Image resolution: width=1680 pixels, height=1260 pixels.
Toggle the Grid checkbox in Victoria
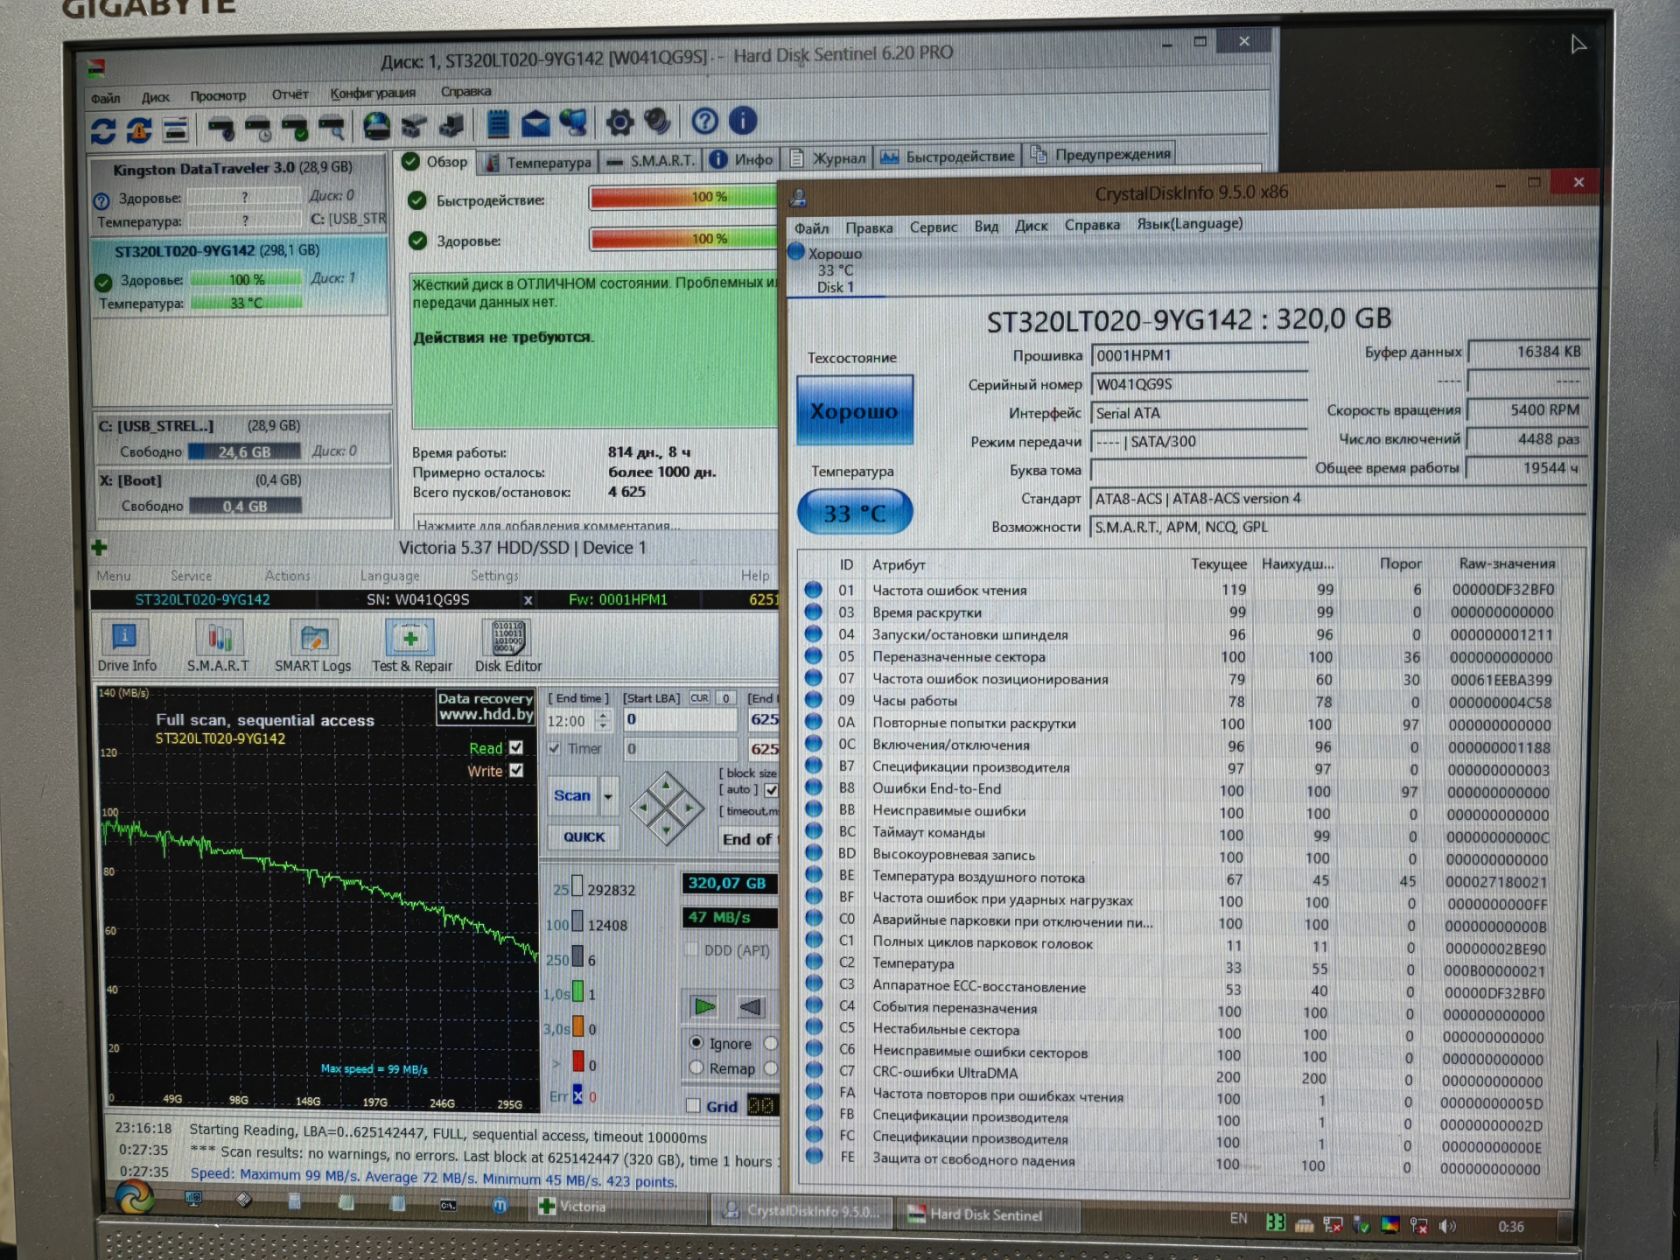point(693,1106)
